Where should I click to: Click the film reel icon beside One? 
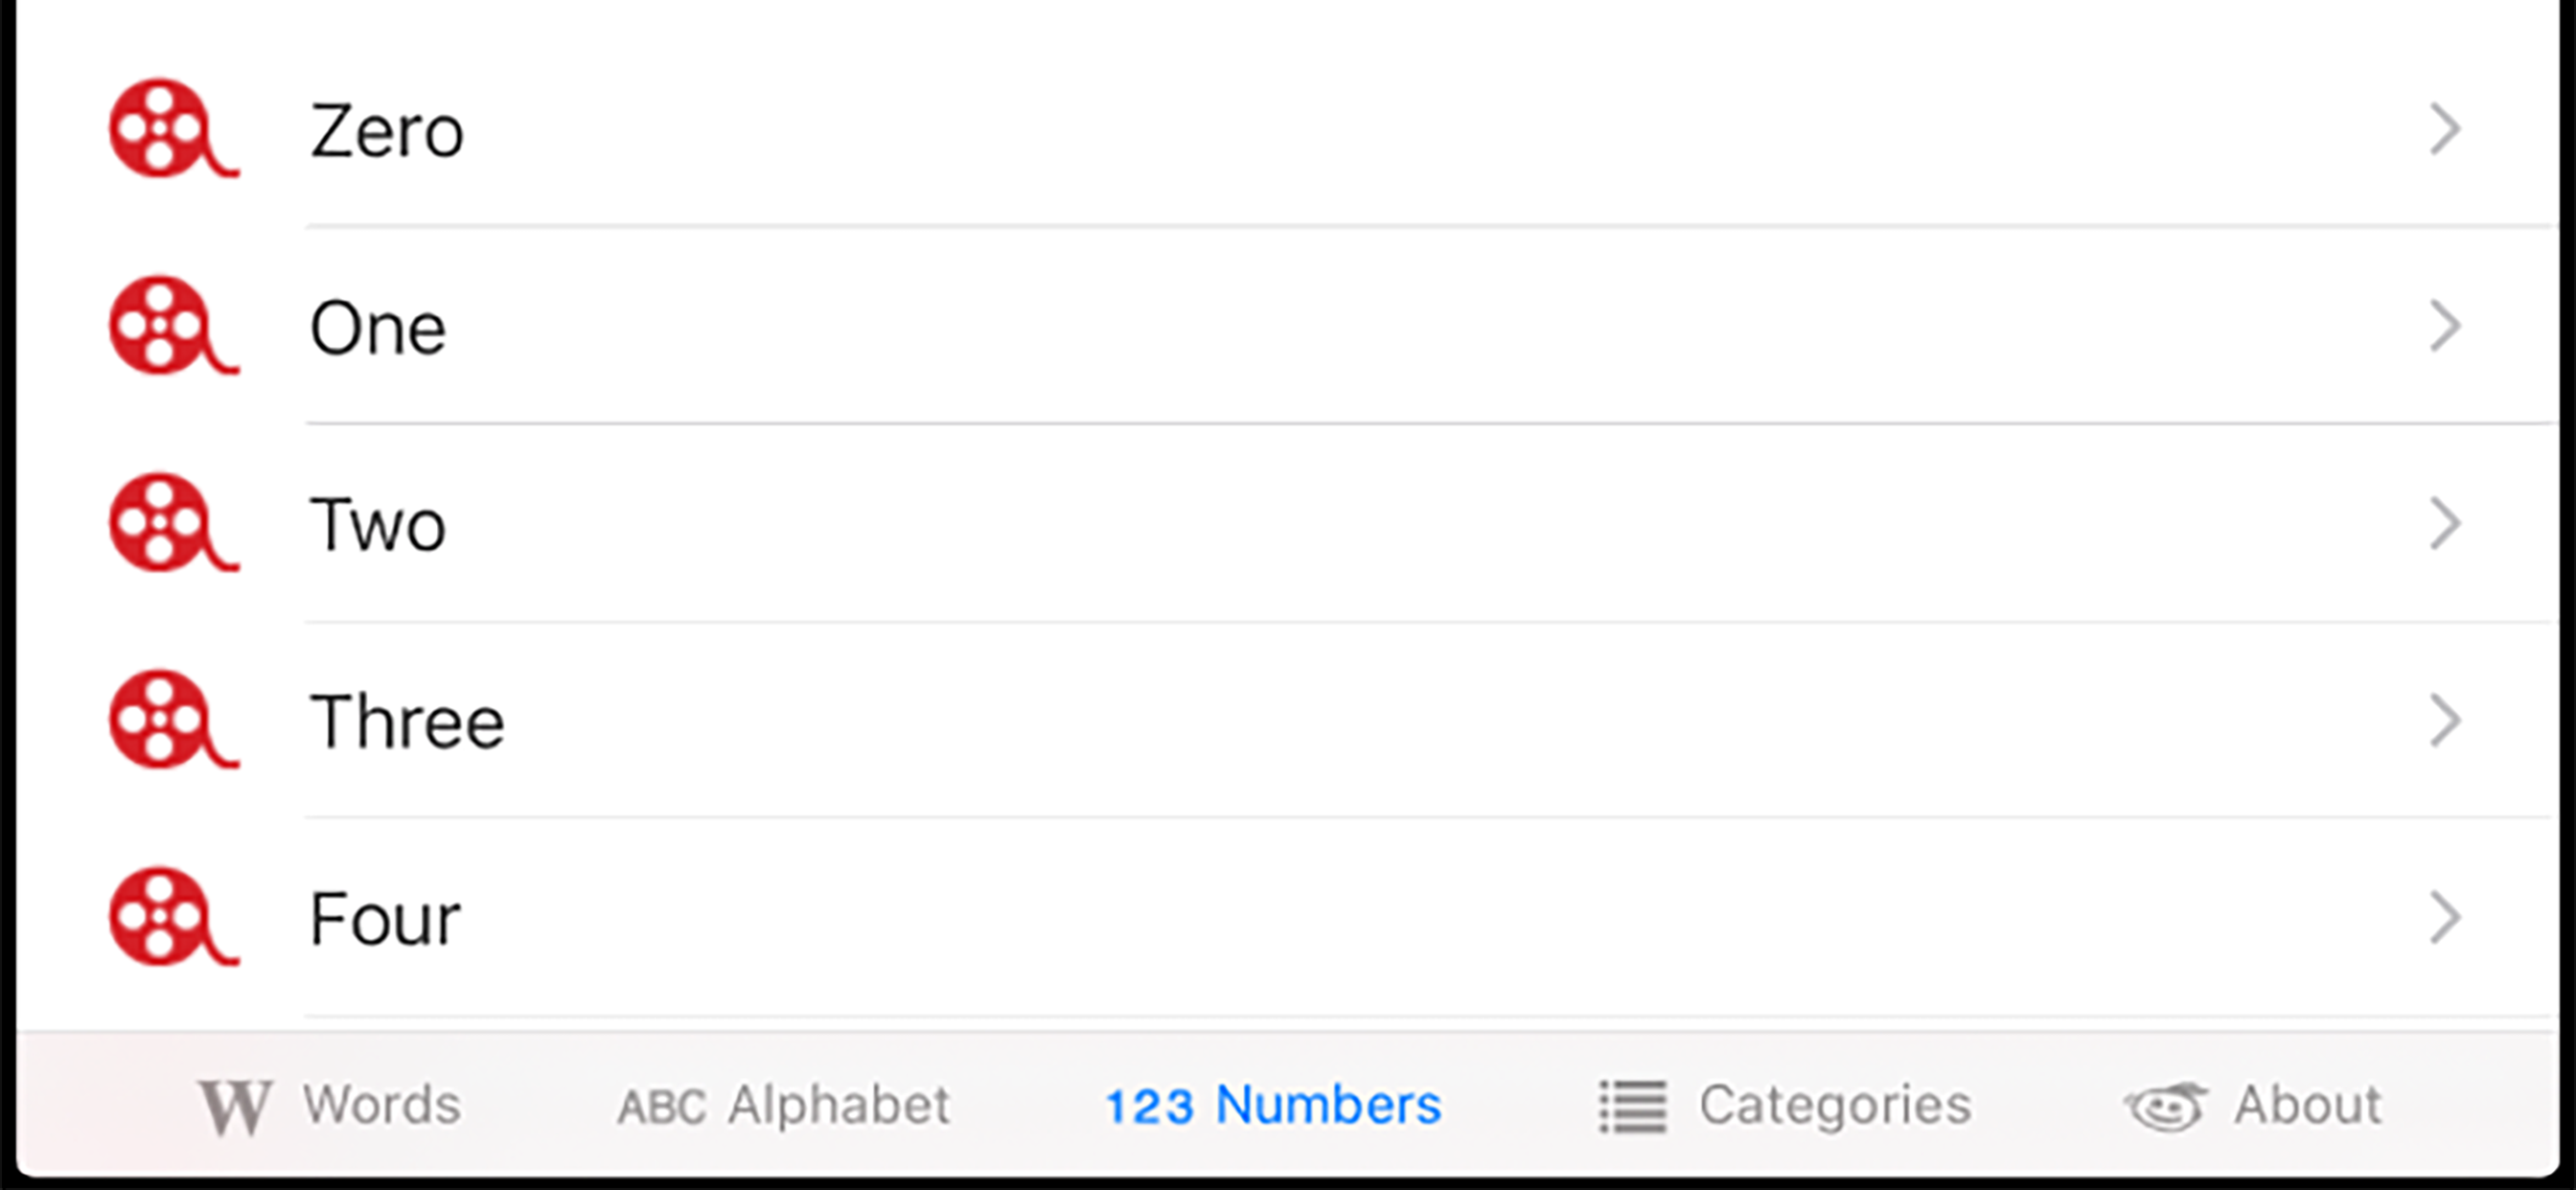click(x=172, y=327)
